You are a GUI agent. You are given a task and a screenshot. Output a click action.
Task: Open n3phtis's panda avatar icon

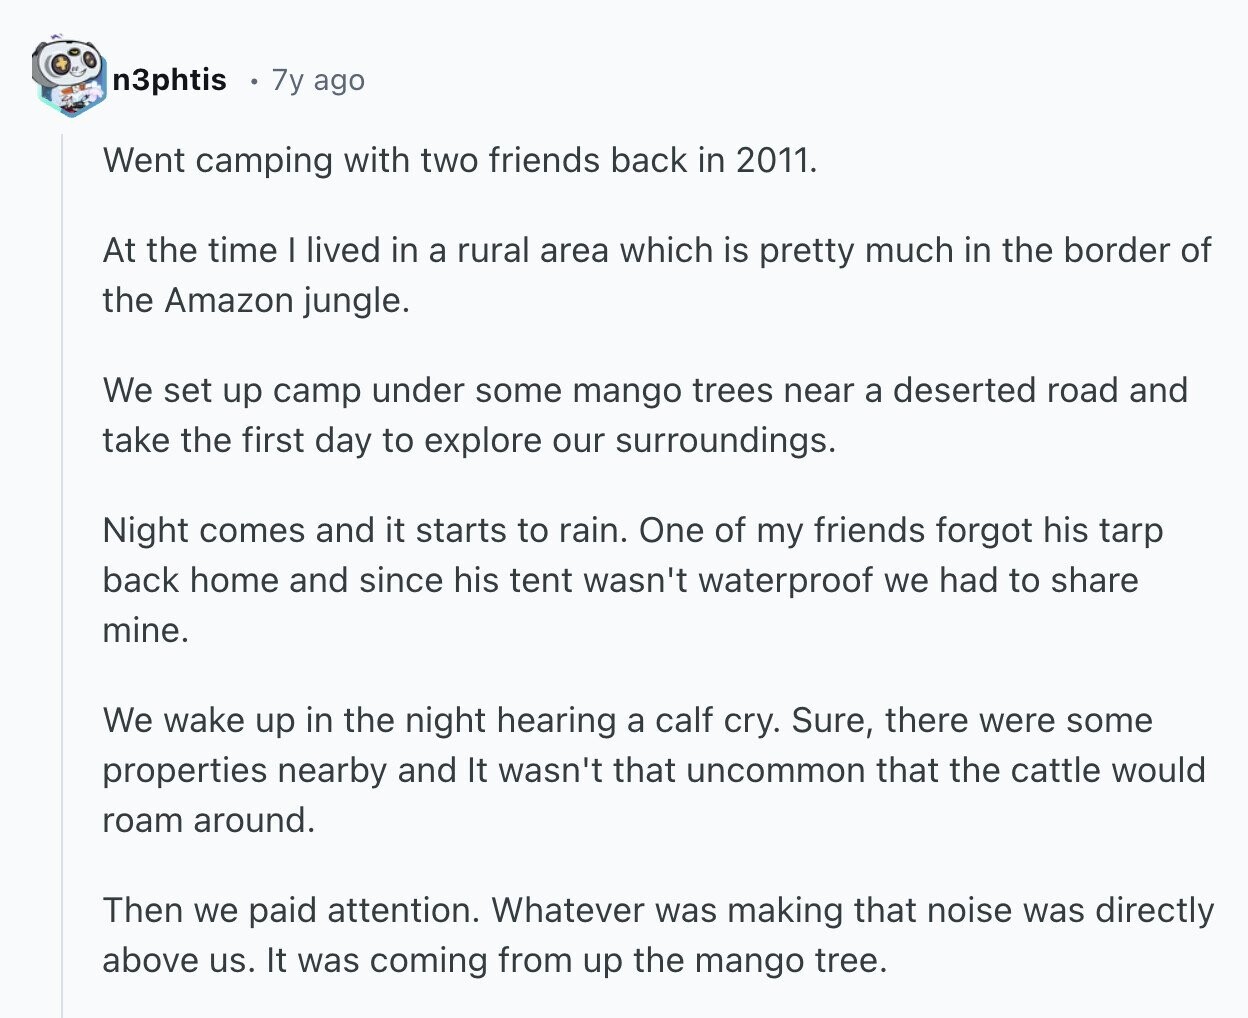tap(67, 78)
